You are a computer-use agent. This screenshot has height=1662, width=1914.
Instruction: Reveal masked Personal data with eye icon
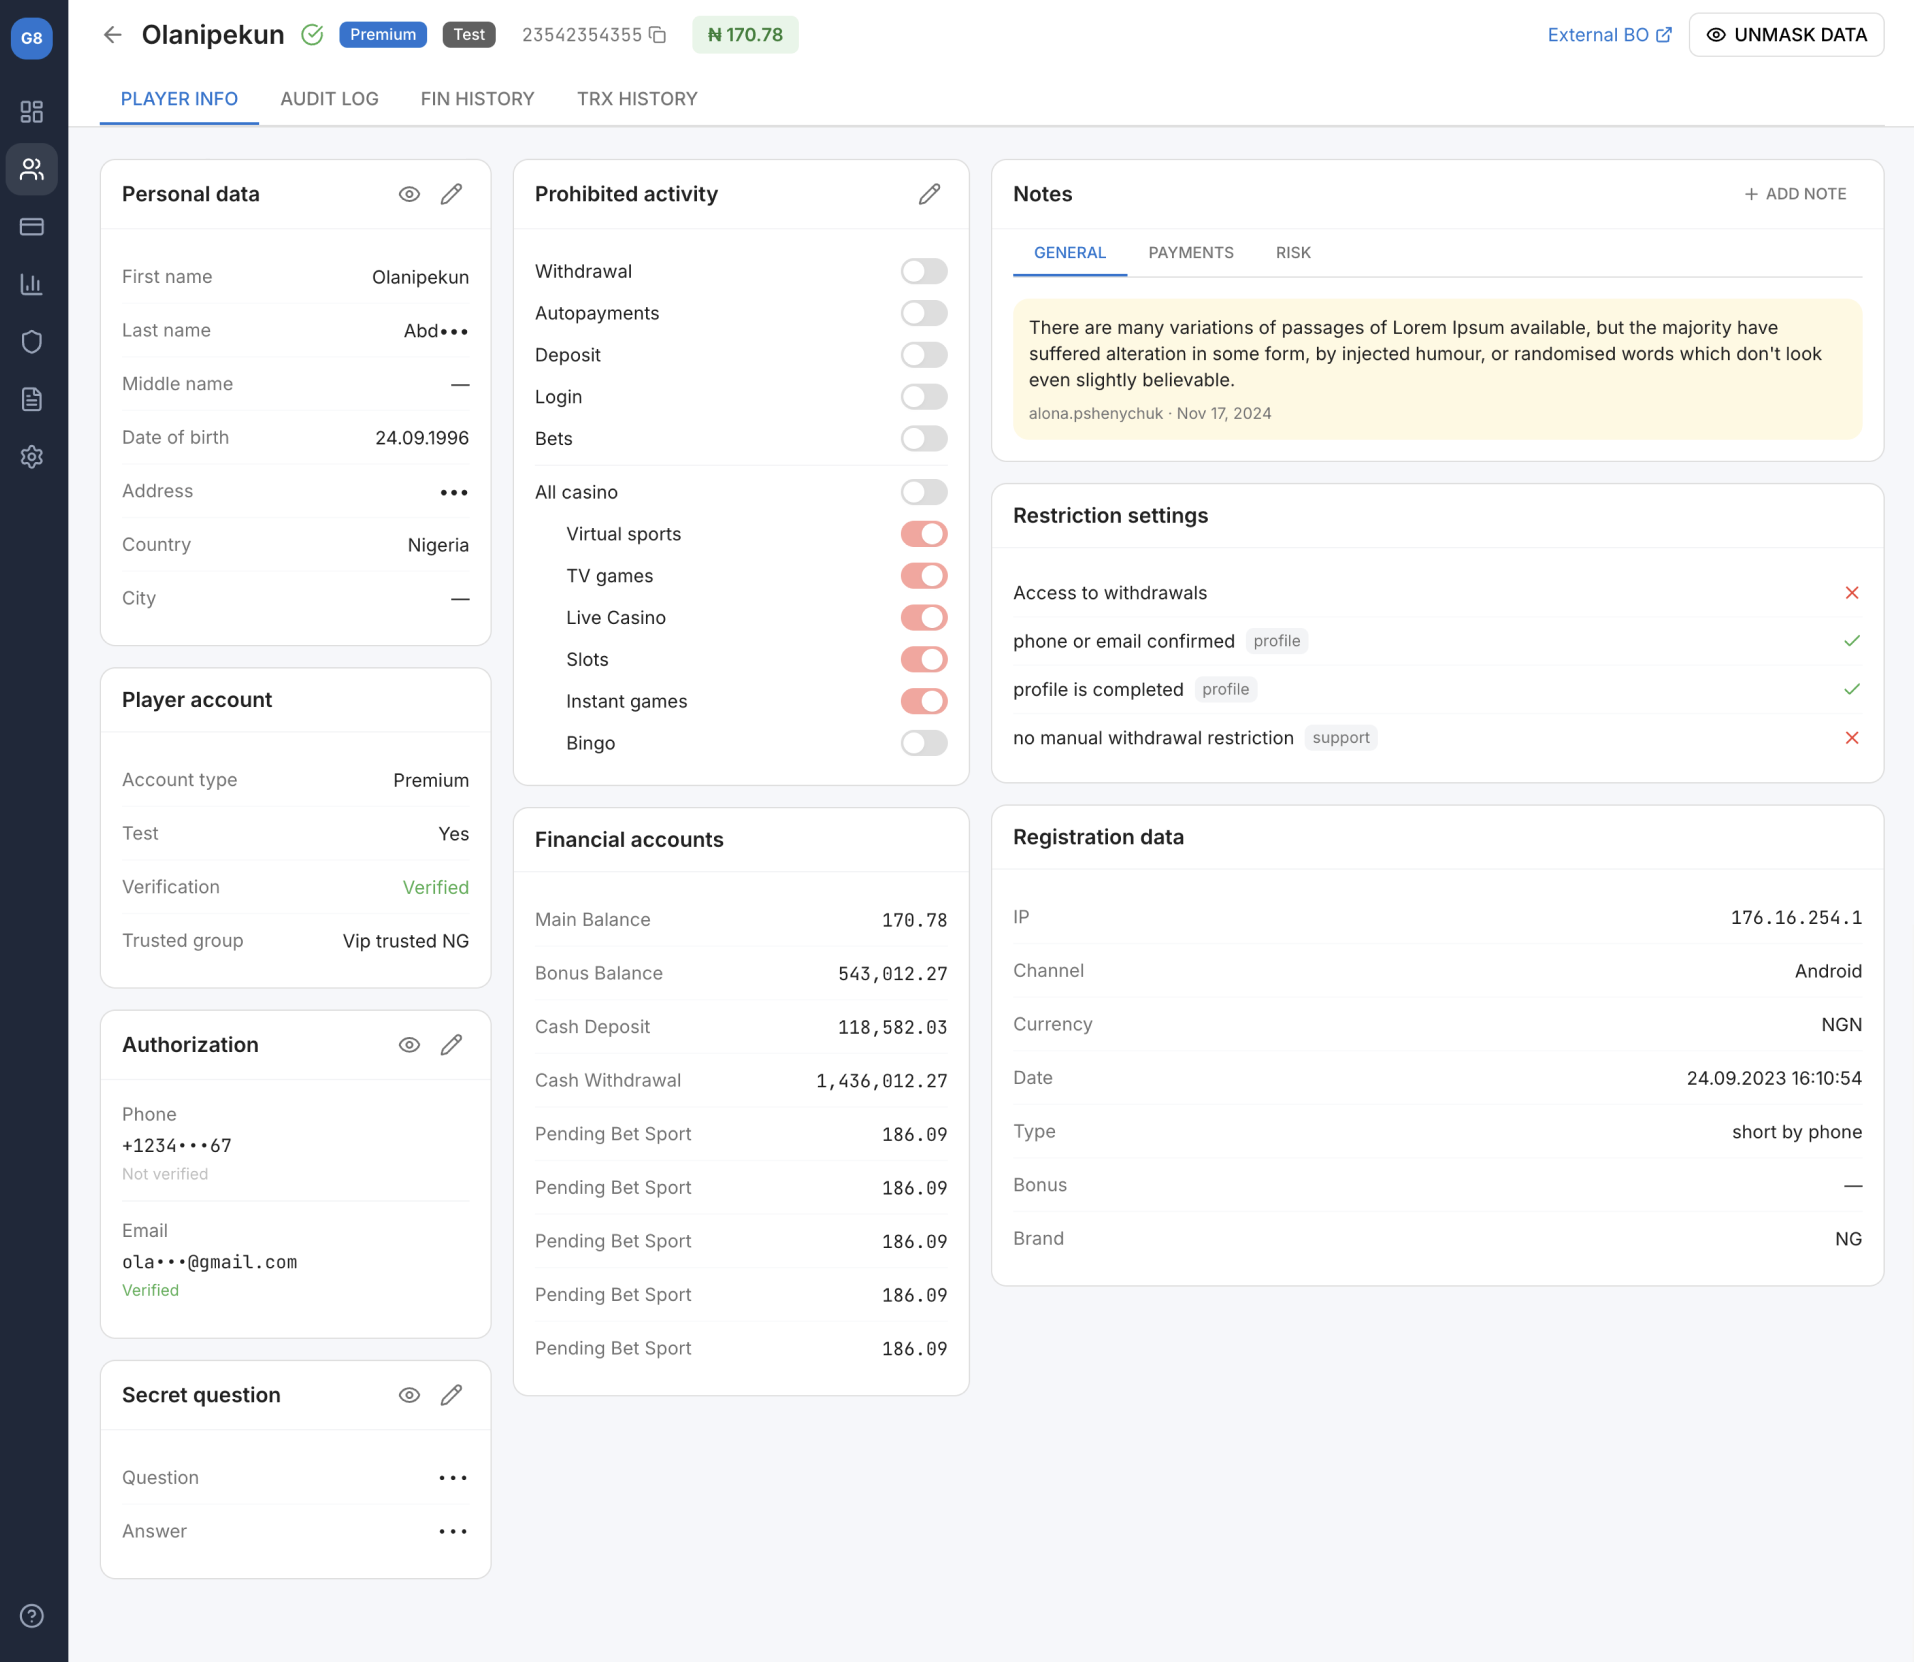[410, 193]
